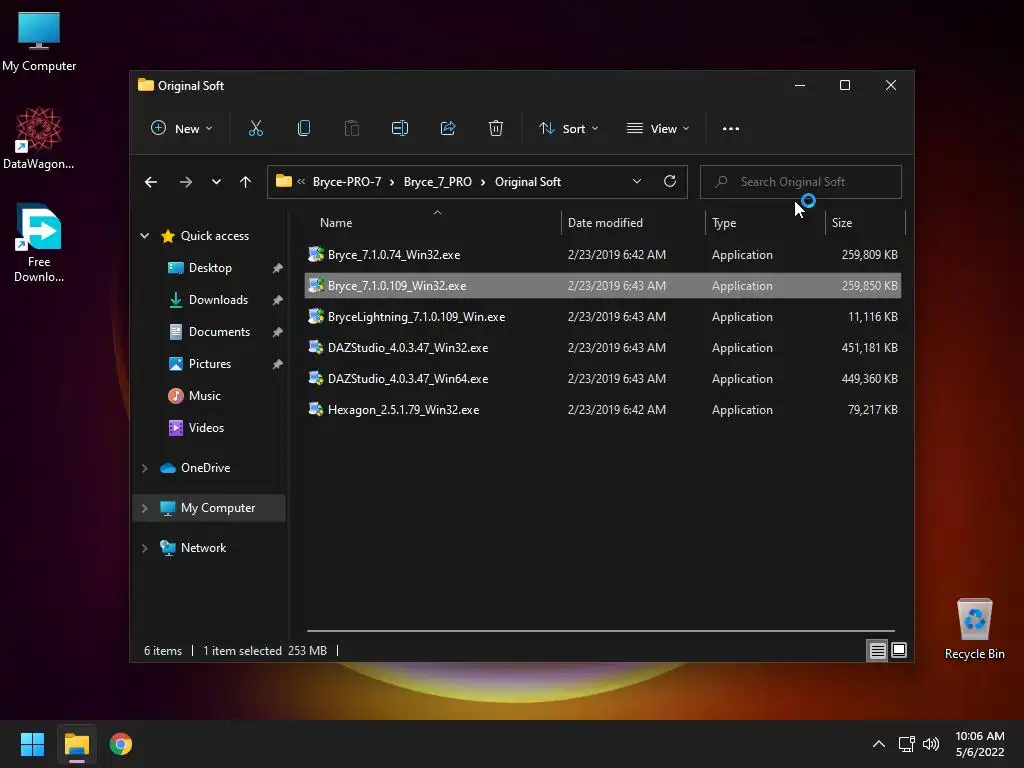
Task: Click the Copy icon in toolbar
Action: pos(304,129)
